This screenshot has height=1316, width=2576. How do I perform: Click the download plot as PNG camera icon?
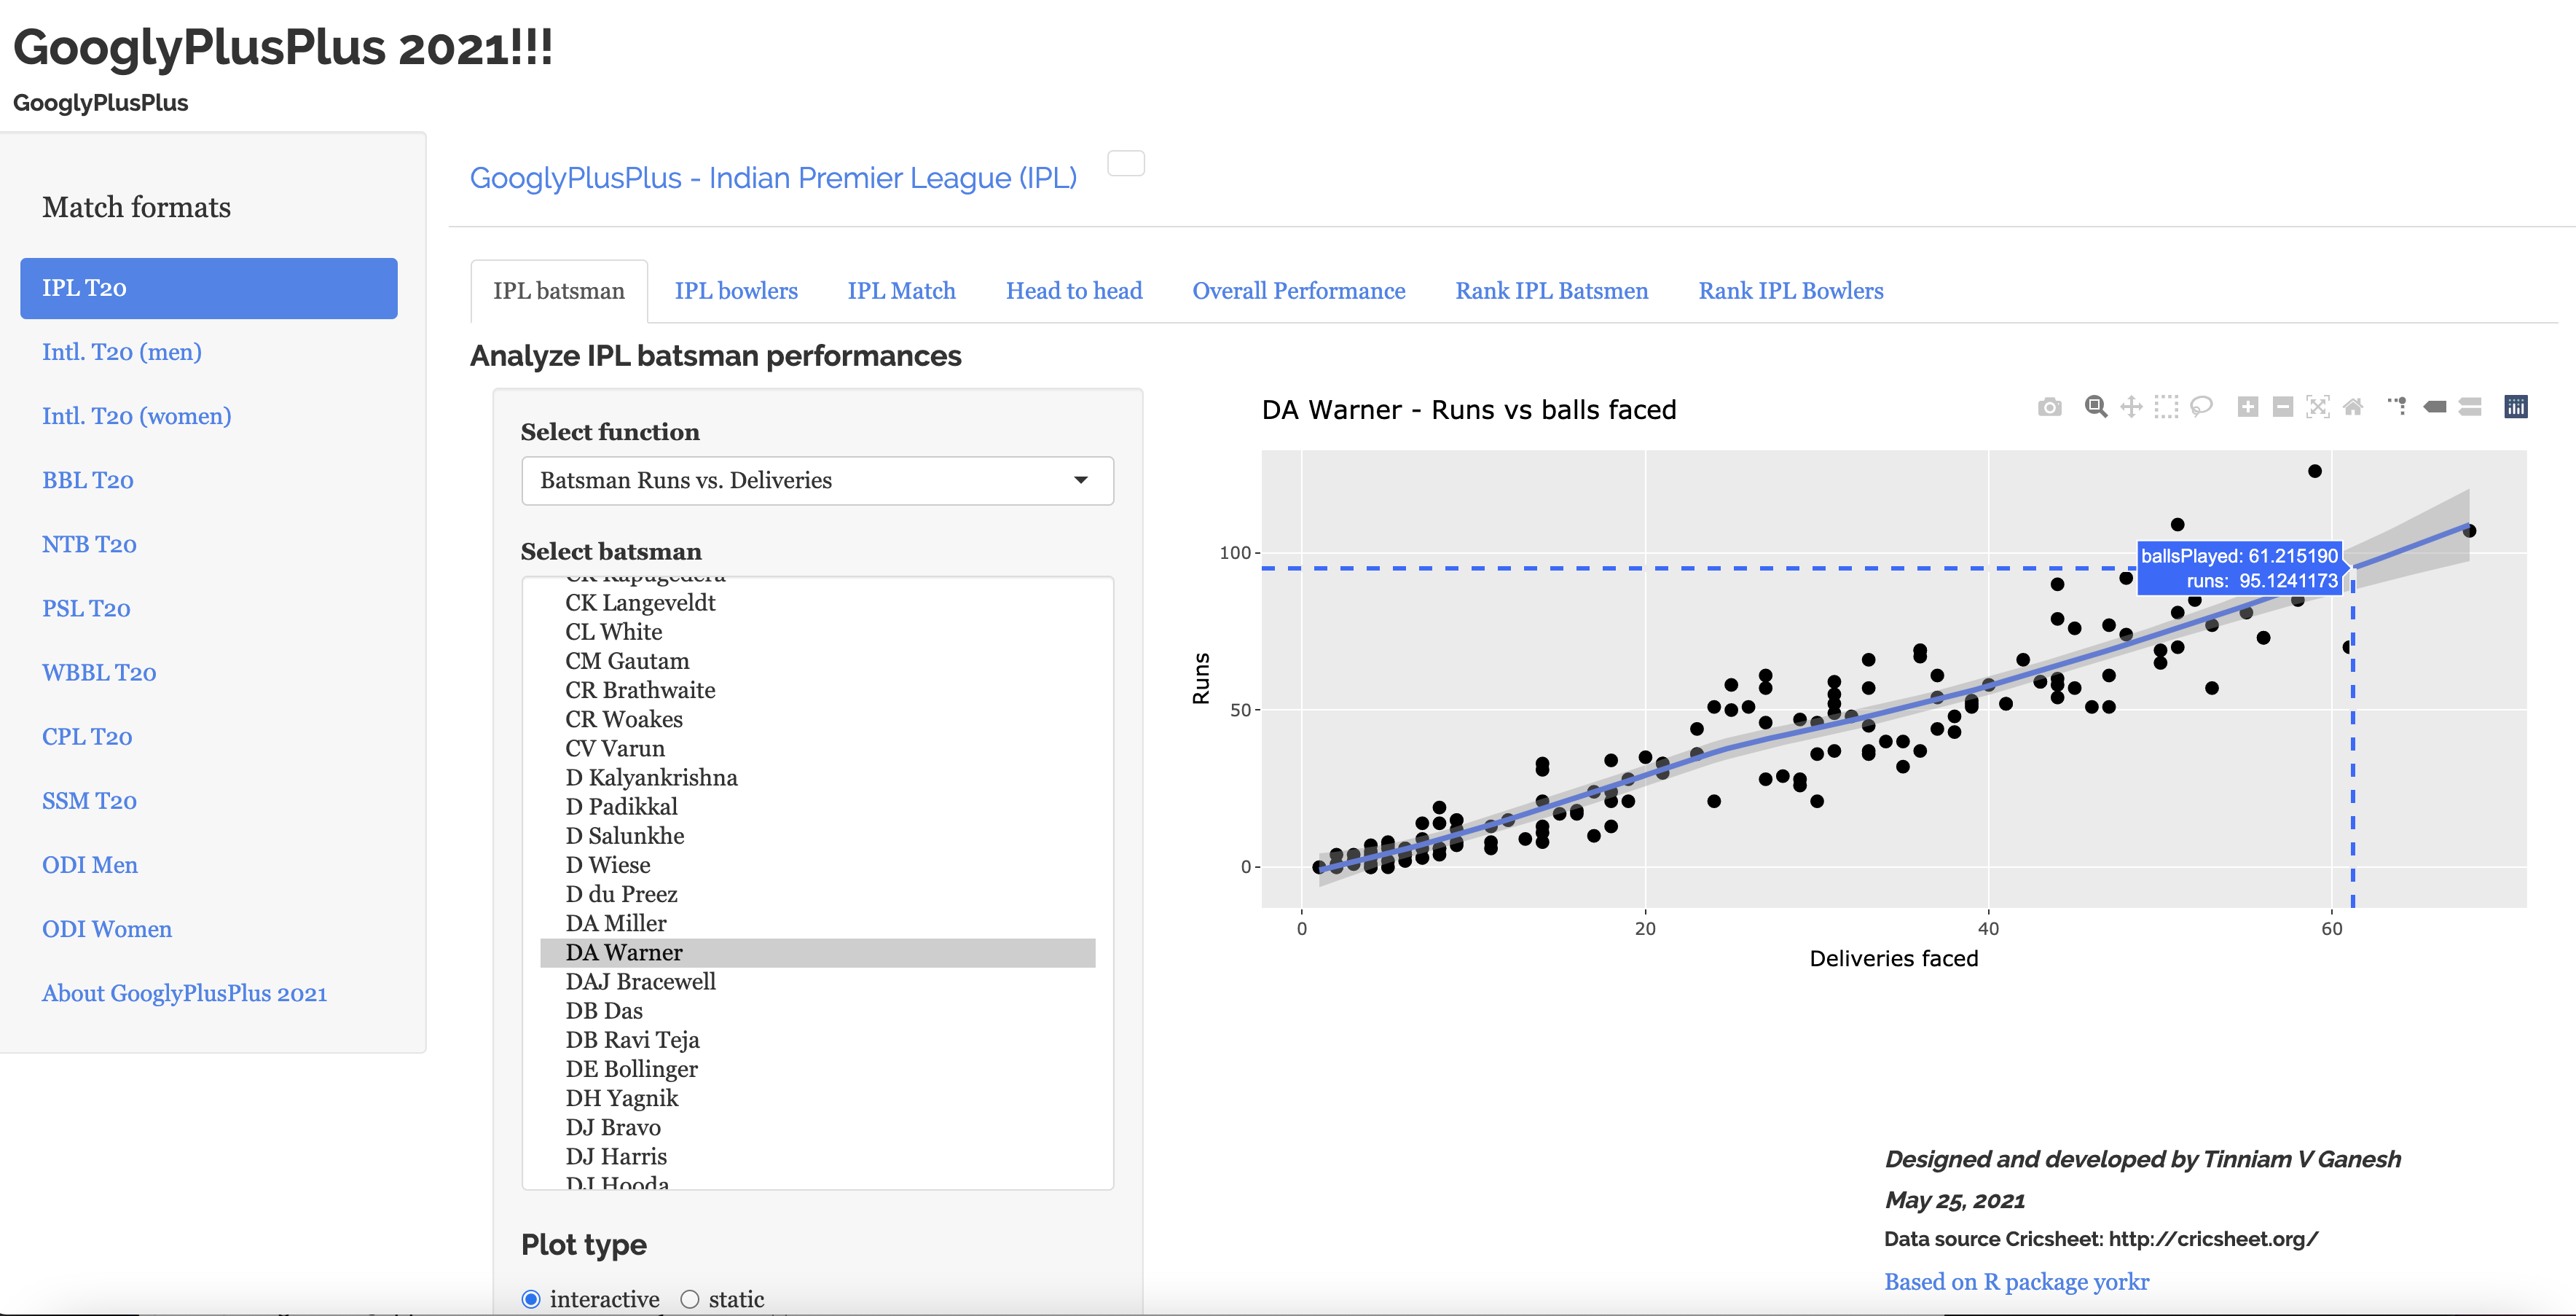pyautogui.click(x=2049, y=407)
